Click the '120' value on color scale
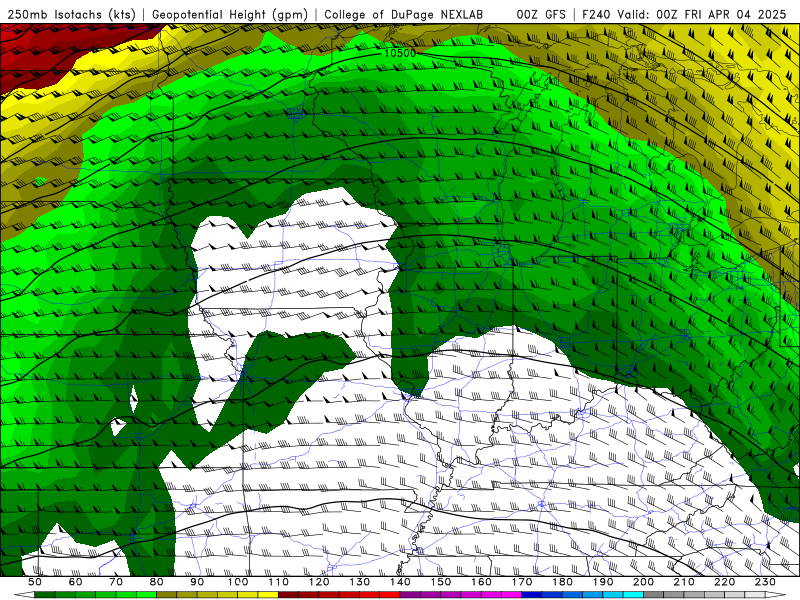This screenshot has height=600, width=800. [x=319, y=582]
